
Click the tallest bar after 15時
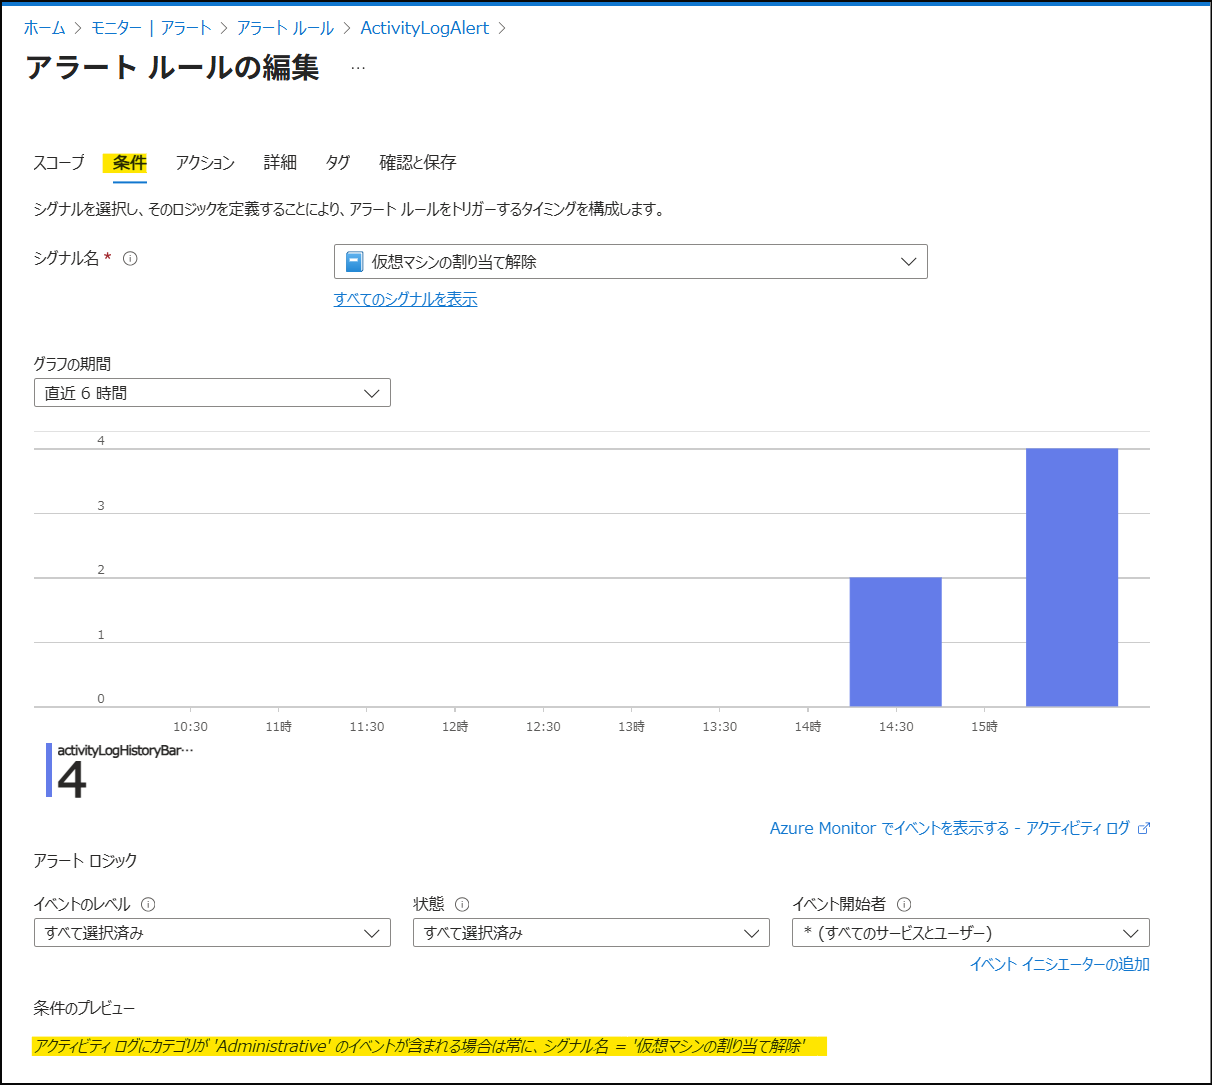coord(1072,578)
